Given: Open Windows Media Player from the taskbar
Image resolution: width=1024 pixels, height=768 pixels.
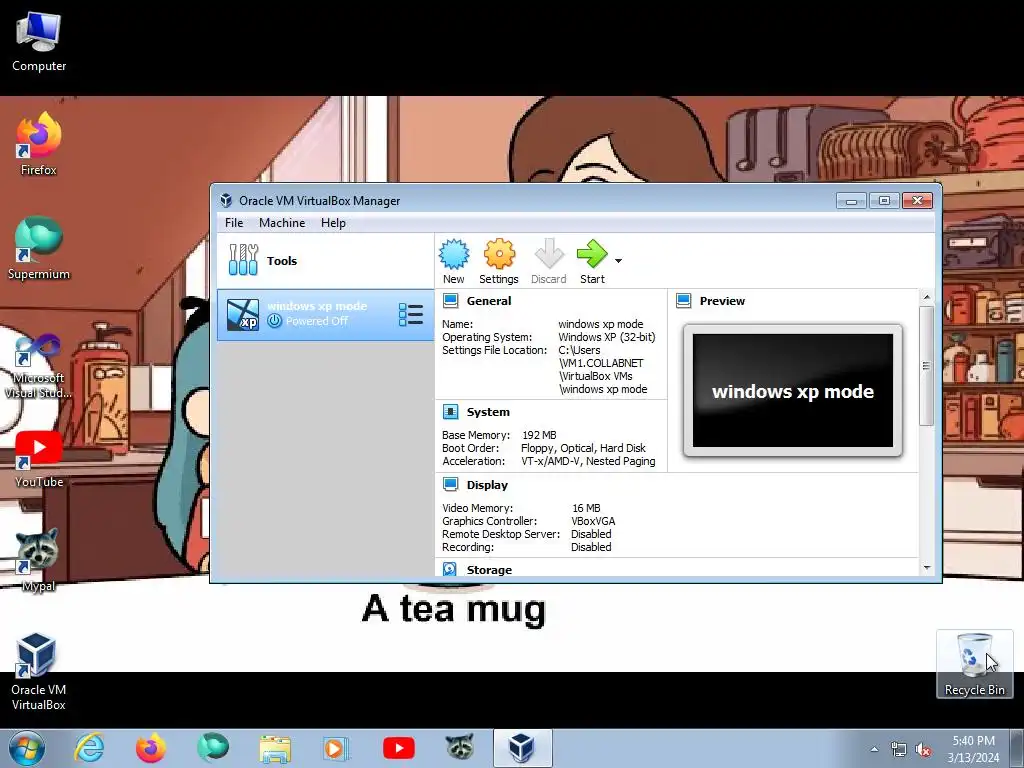Looking at the screenshot, I should tap(336, 748).
